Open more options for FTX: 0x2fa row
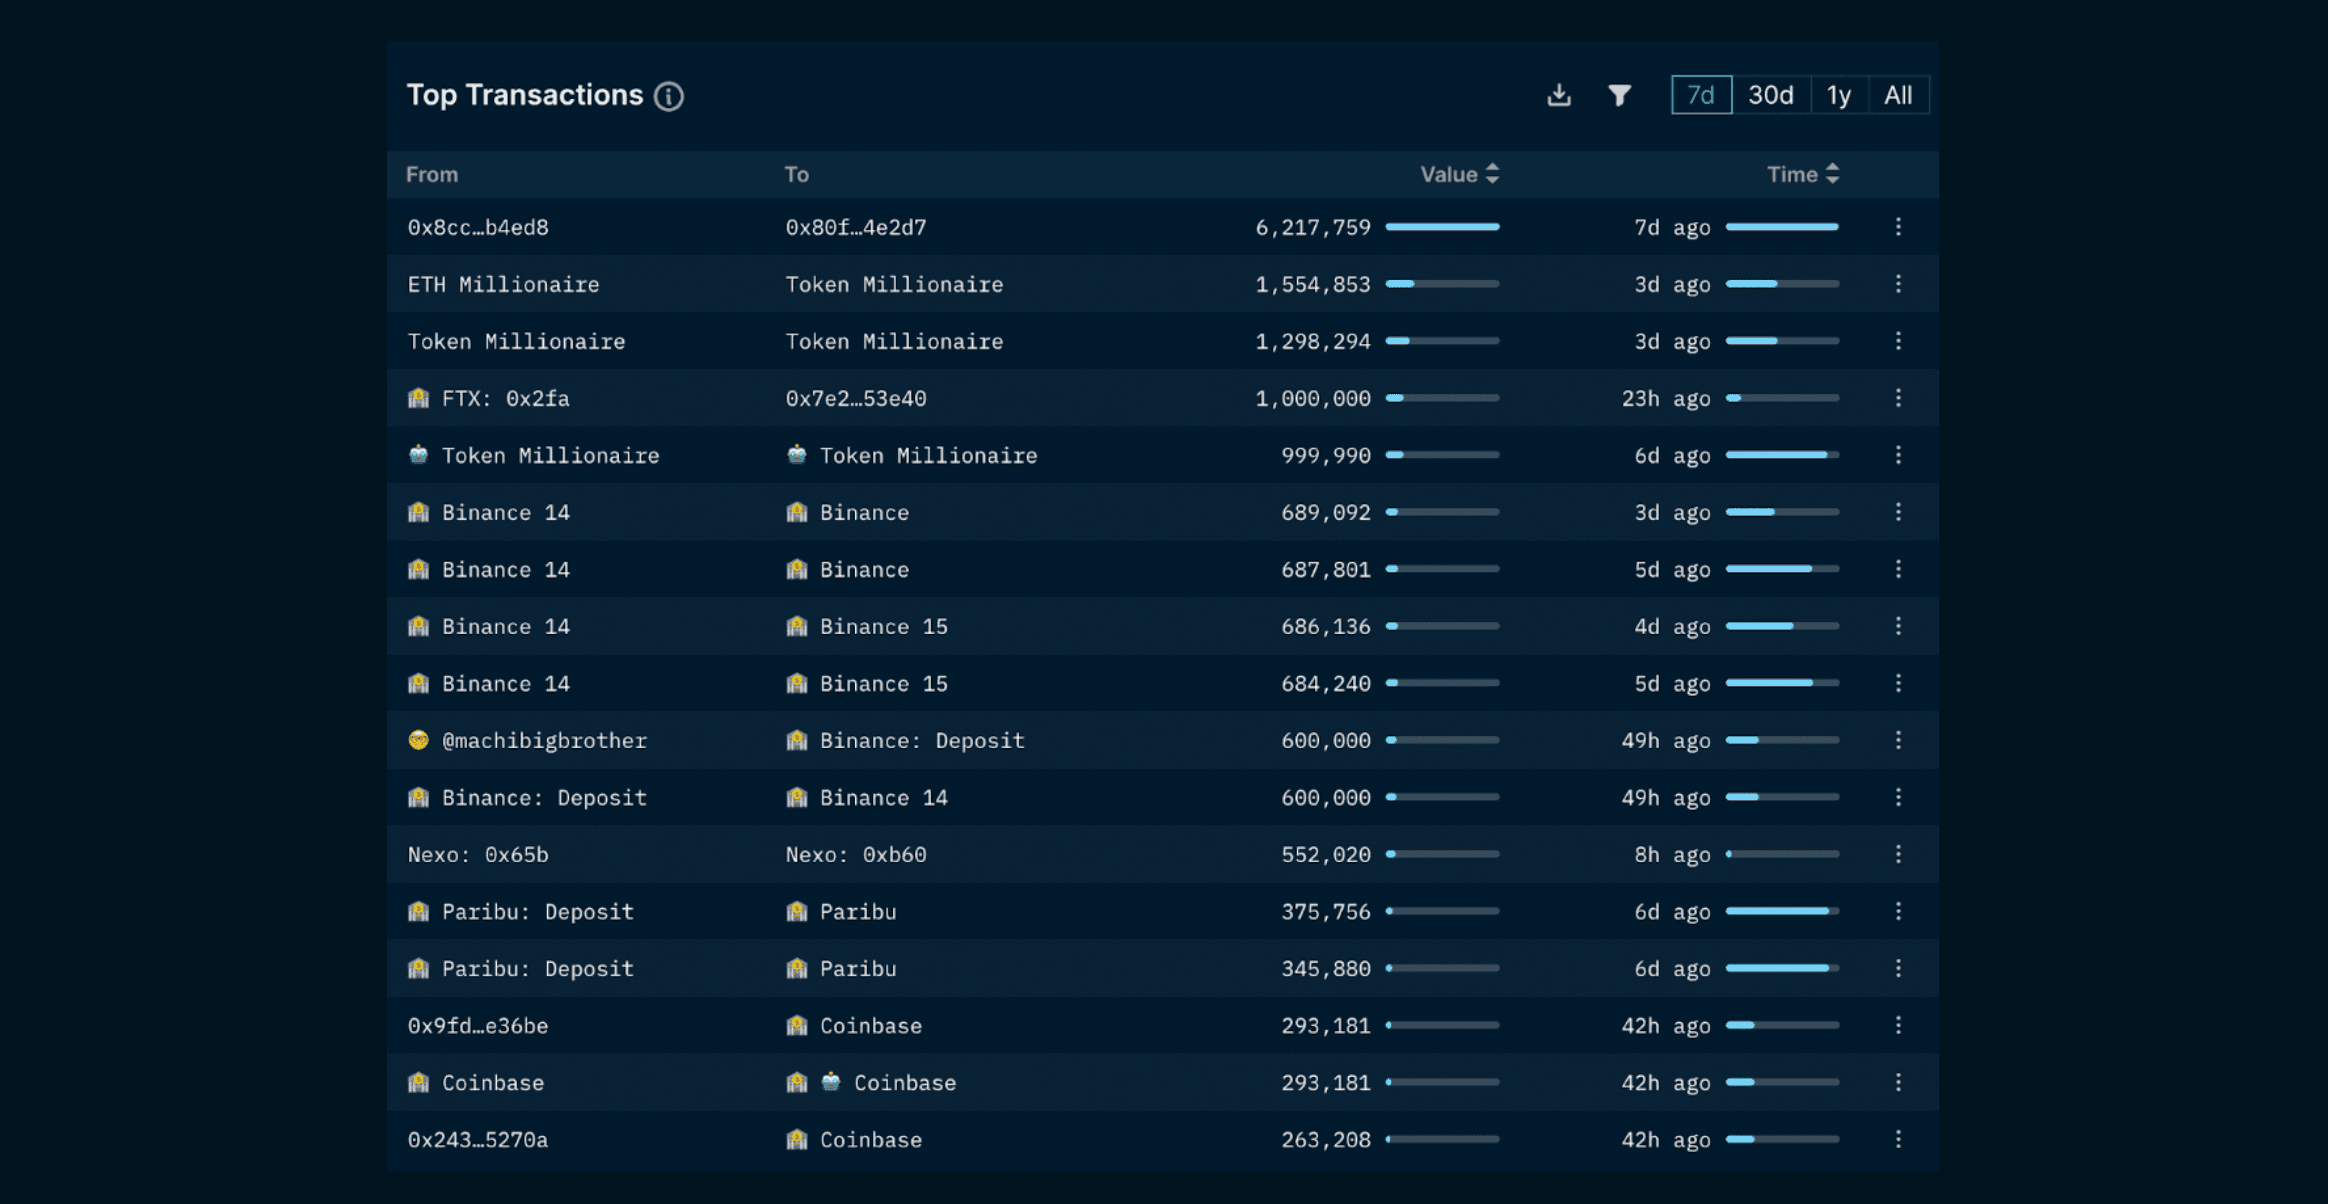This screenshot has width=2328, height=1204. pyautogui.click(x=1898, y=398)
